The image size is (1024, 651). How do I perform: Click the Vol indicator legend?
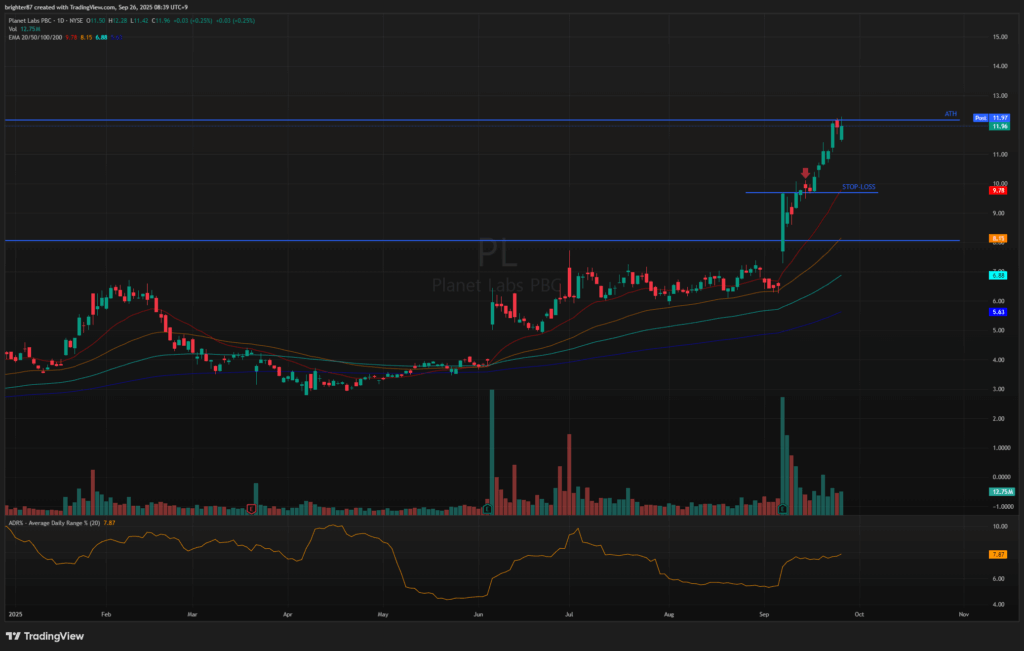point(12,29)
